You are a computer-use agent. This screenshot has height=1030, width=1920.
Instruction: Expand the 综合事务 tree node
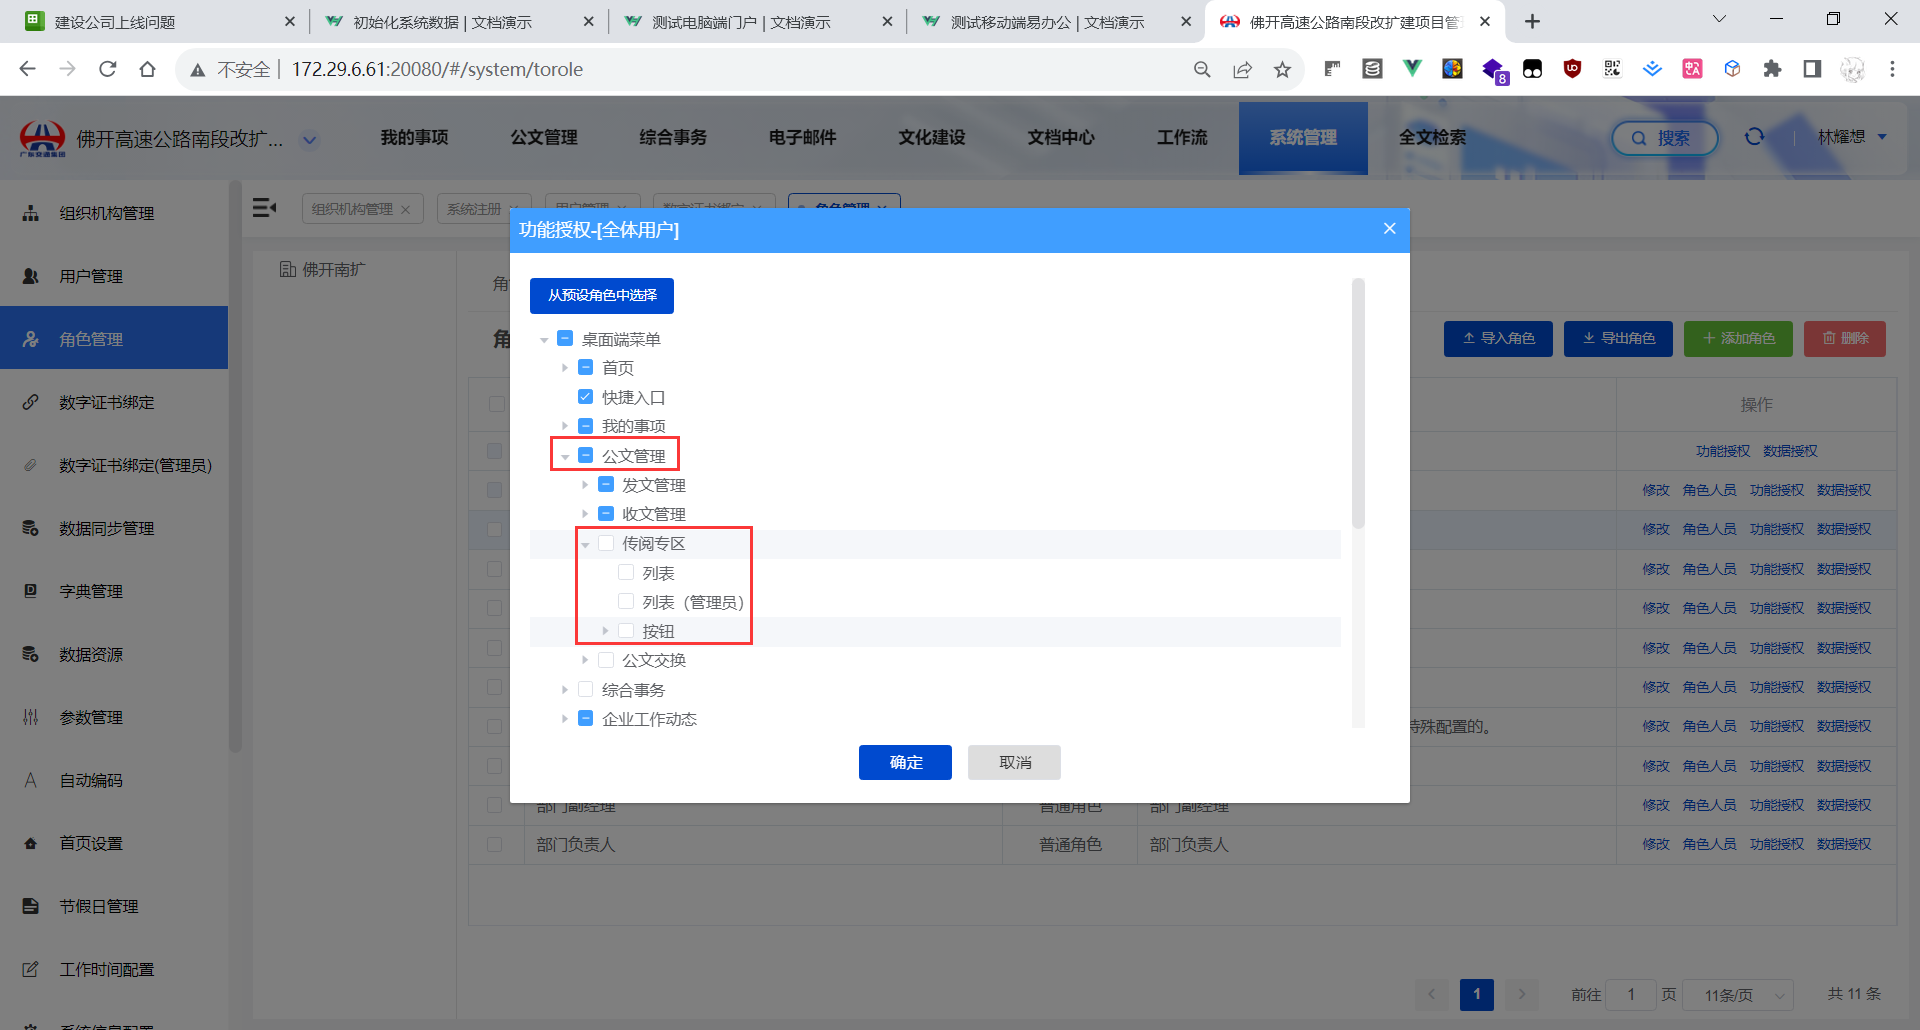[x=565, y=690]
